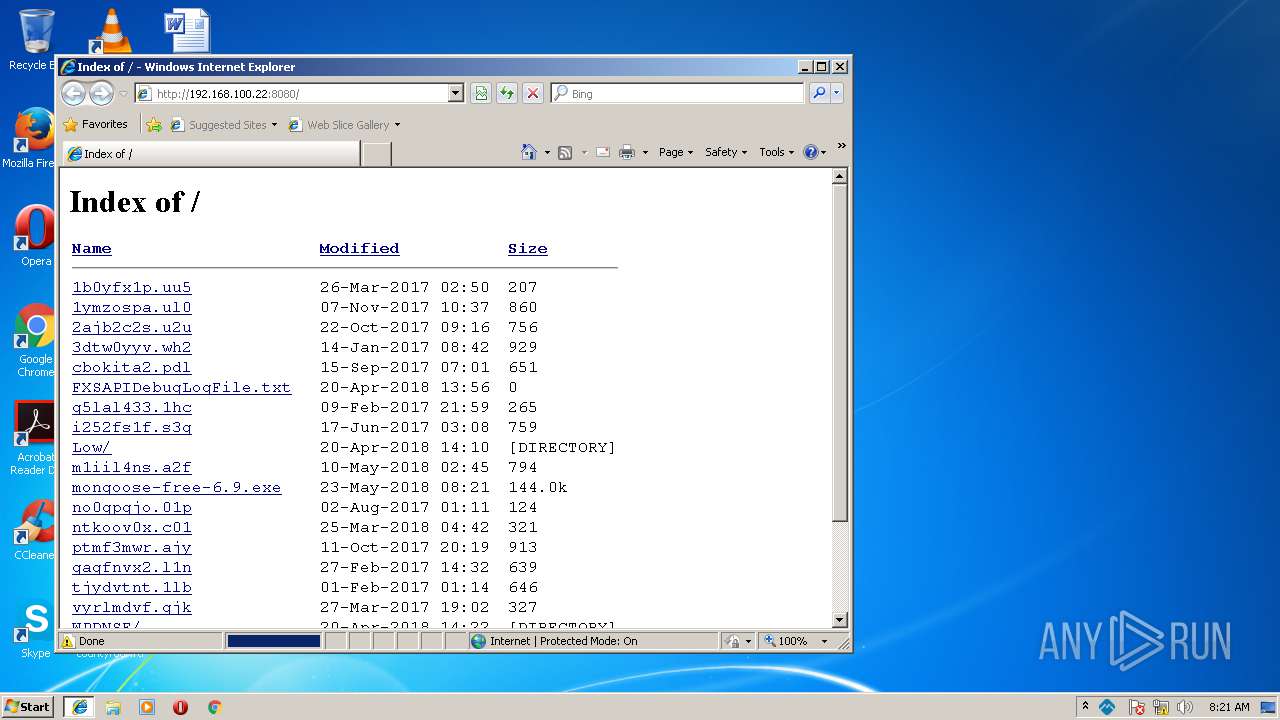Click Protected Mode status bar text

(563, 641)
